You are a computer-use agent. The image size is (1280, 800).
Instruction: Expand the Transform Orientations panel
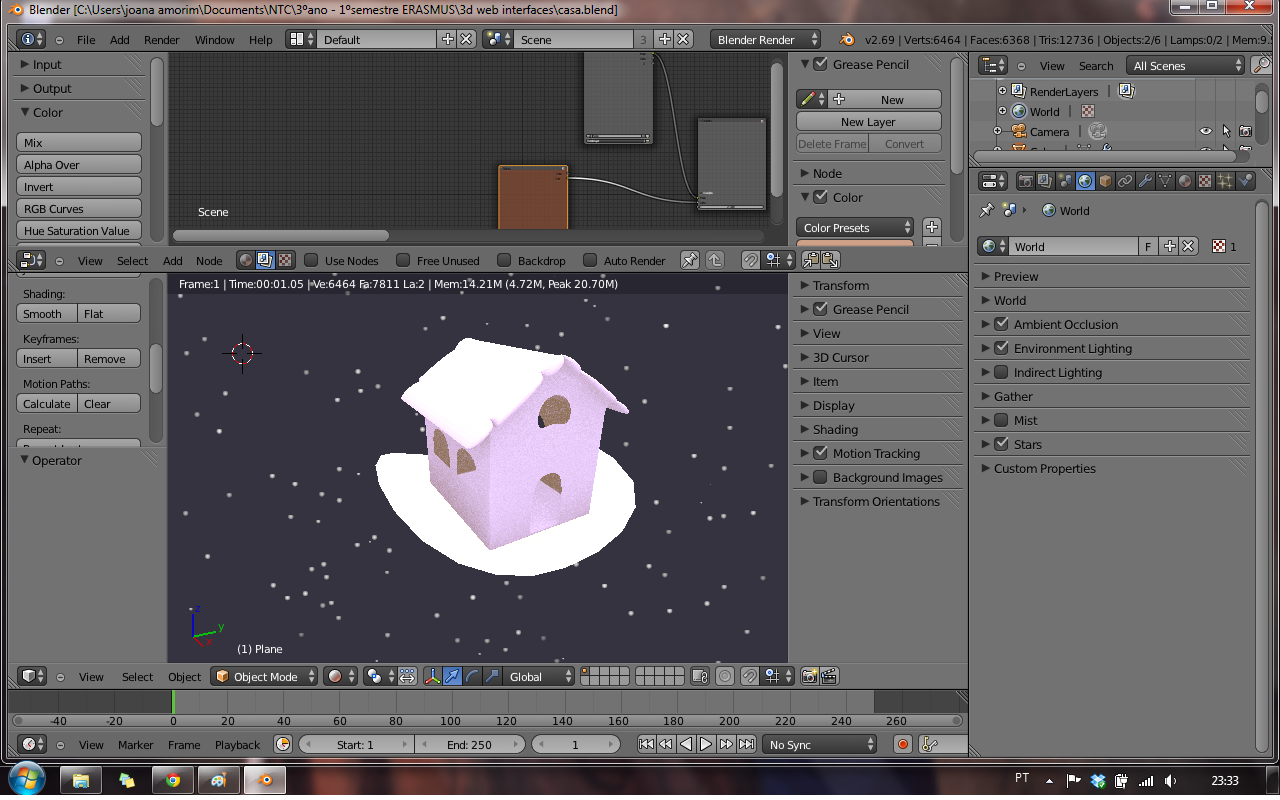[x=875, y=501]
